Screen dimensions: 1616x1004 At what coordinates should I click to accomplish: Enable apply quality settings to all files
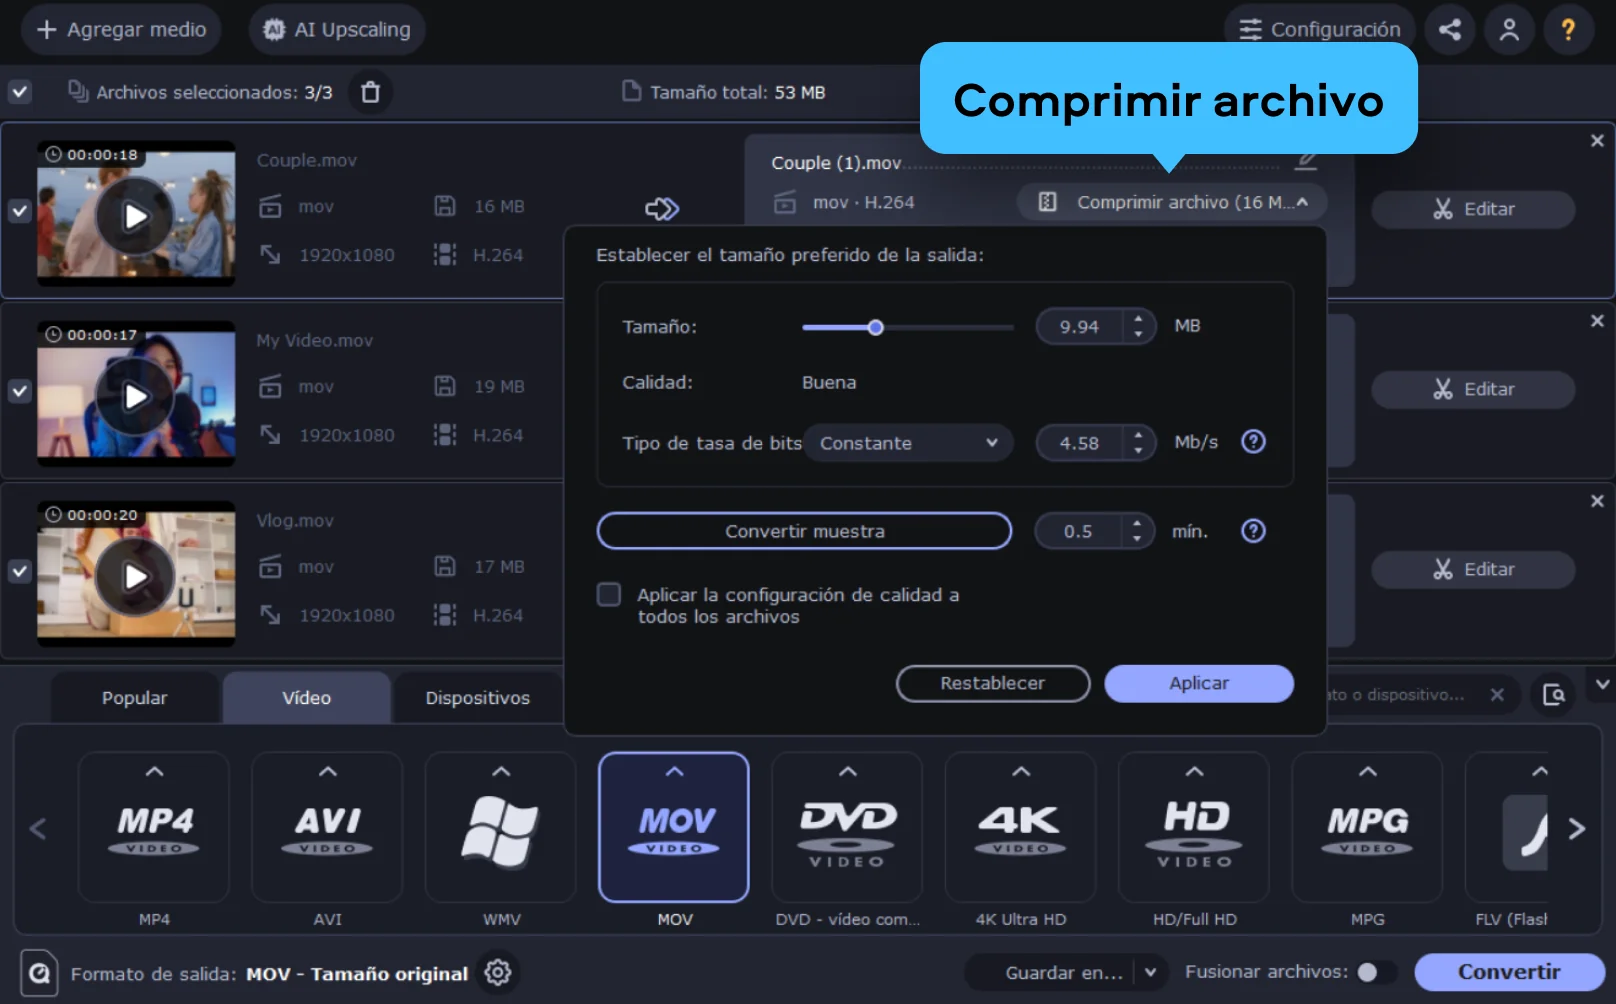click(609, 595)
